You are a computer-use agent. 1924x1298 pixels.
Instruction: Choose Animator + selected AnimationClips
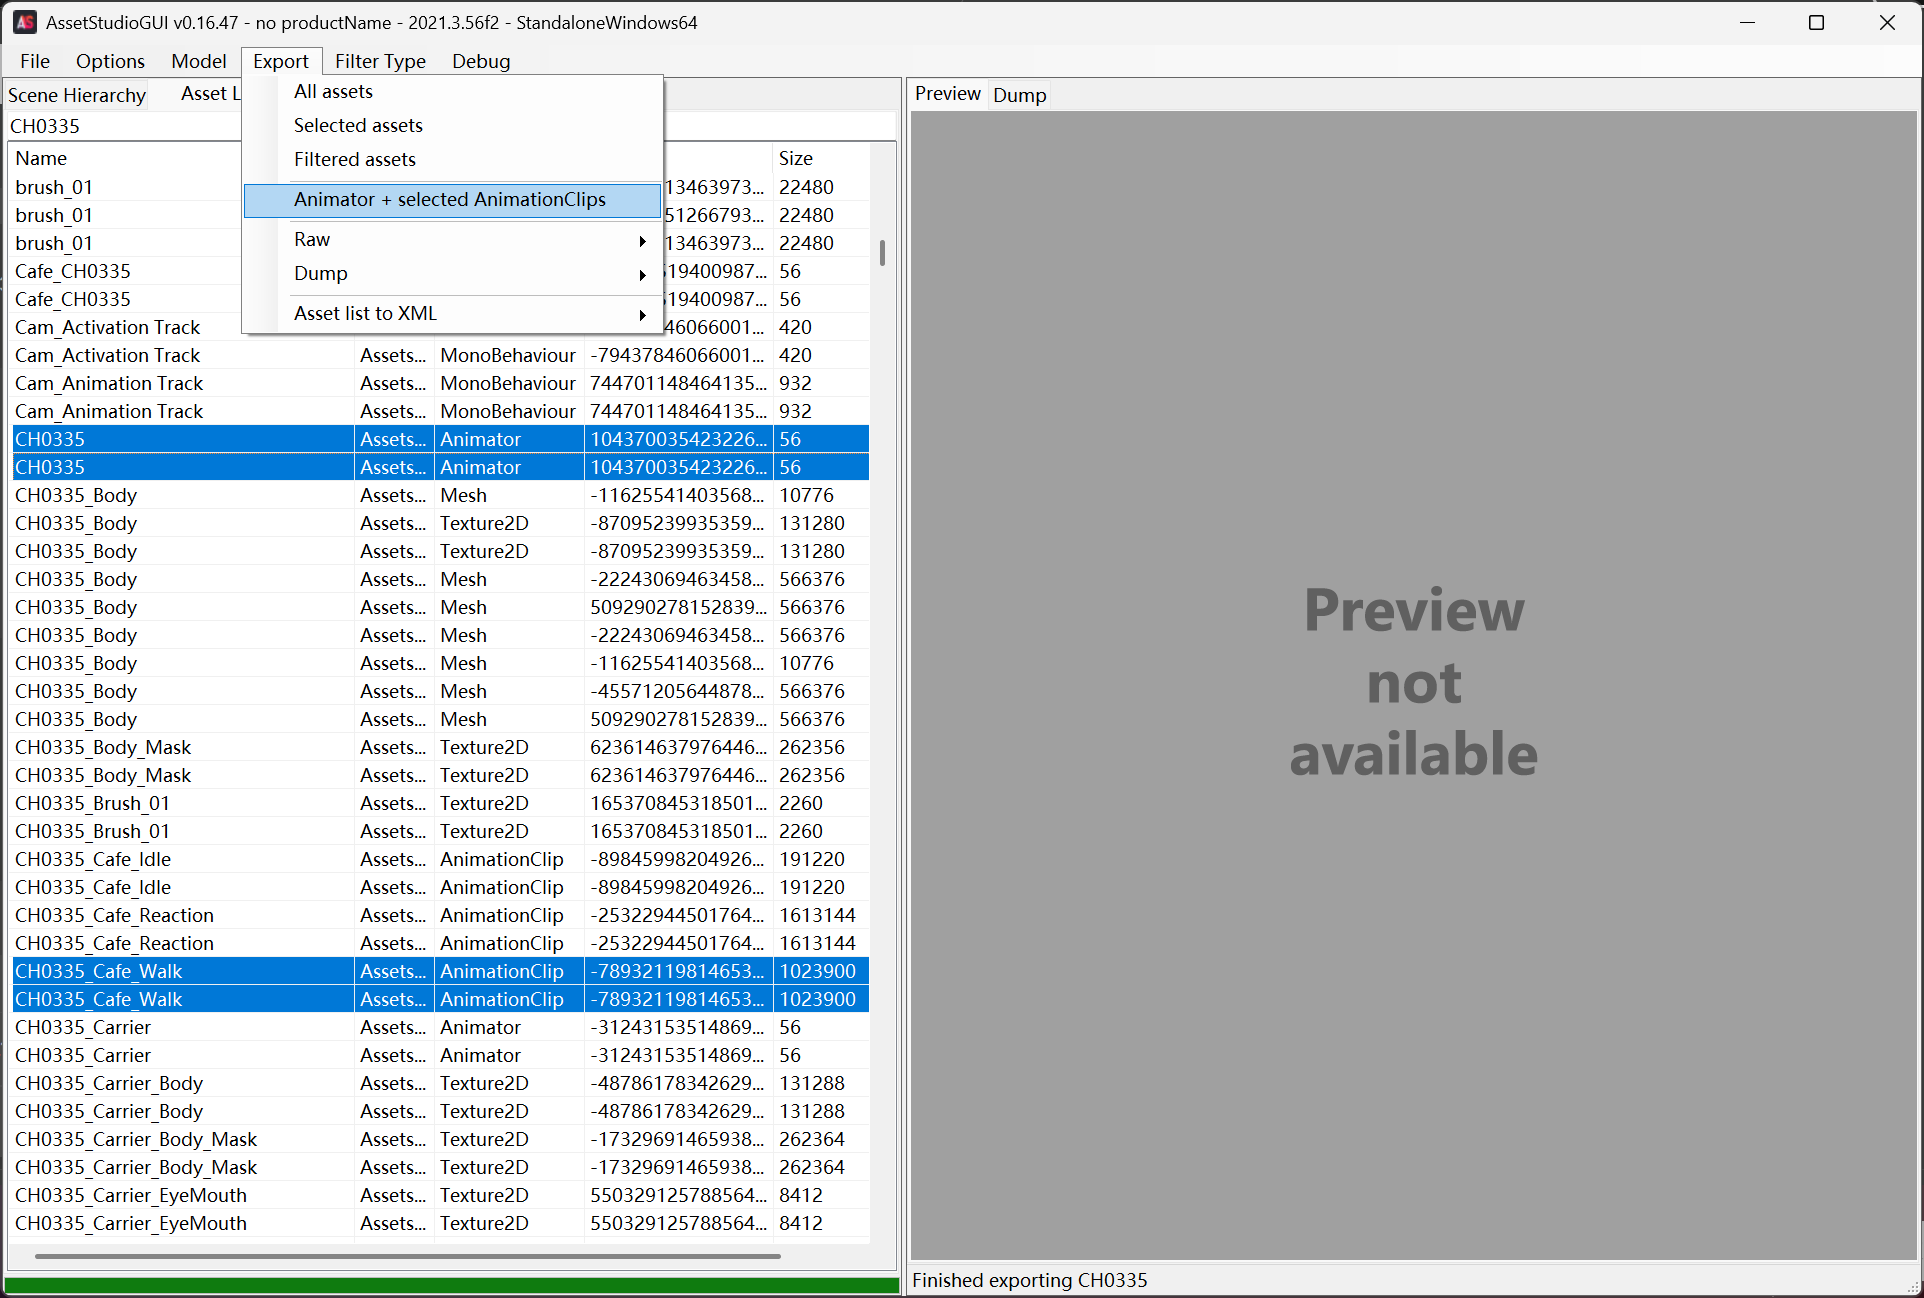[449, 200]
